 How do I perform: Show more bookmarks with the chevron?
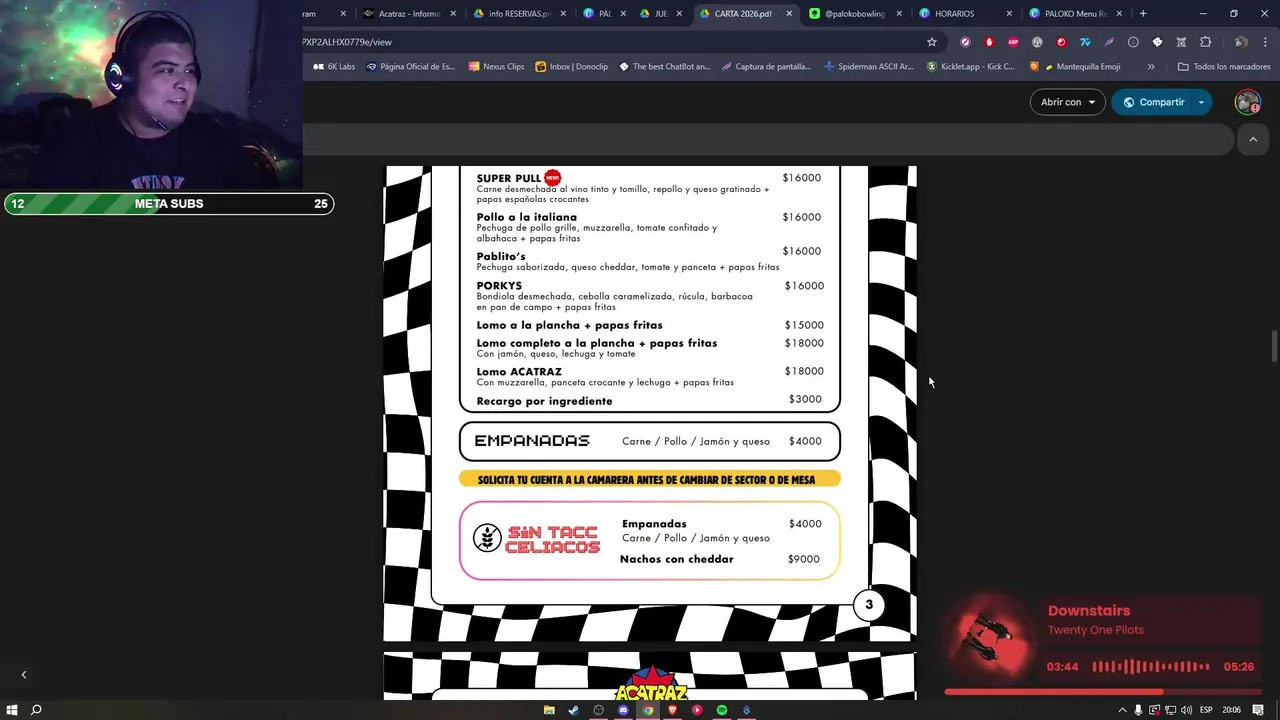(1151, 67)
